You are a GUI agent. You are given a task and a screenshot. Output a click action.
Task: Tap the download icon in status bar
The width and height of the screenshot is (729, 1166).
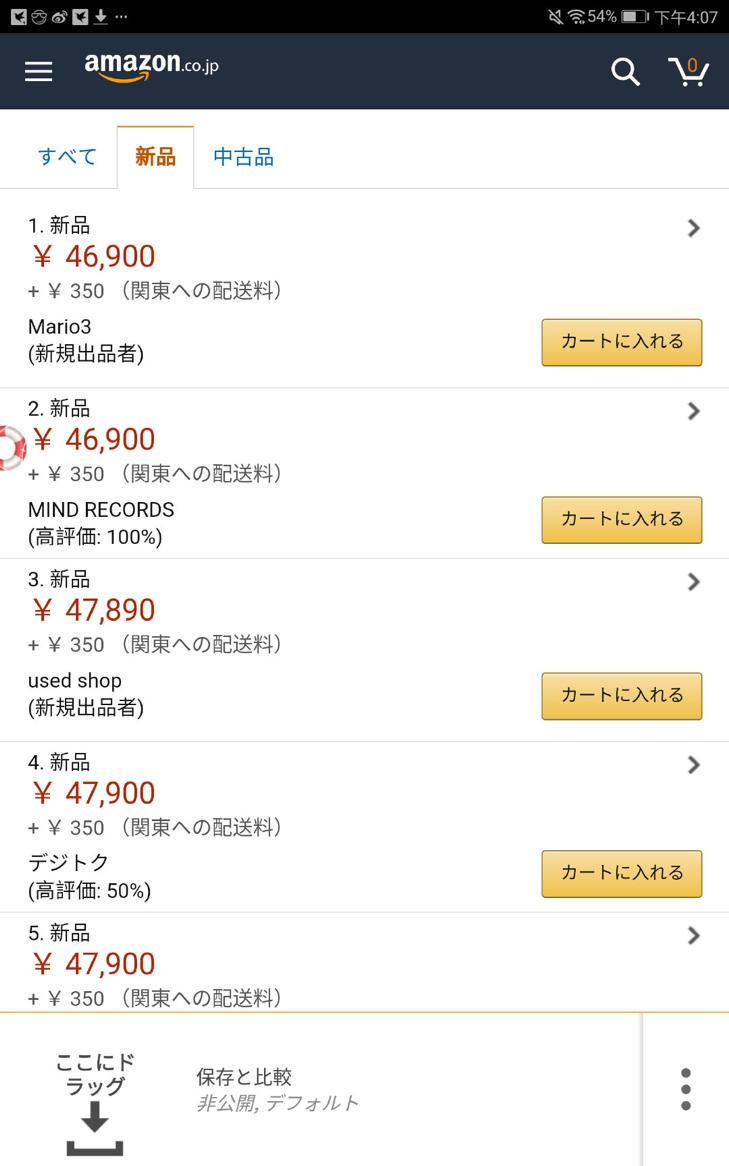click(x=101, y=16)
